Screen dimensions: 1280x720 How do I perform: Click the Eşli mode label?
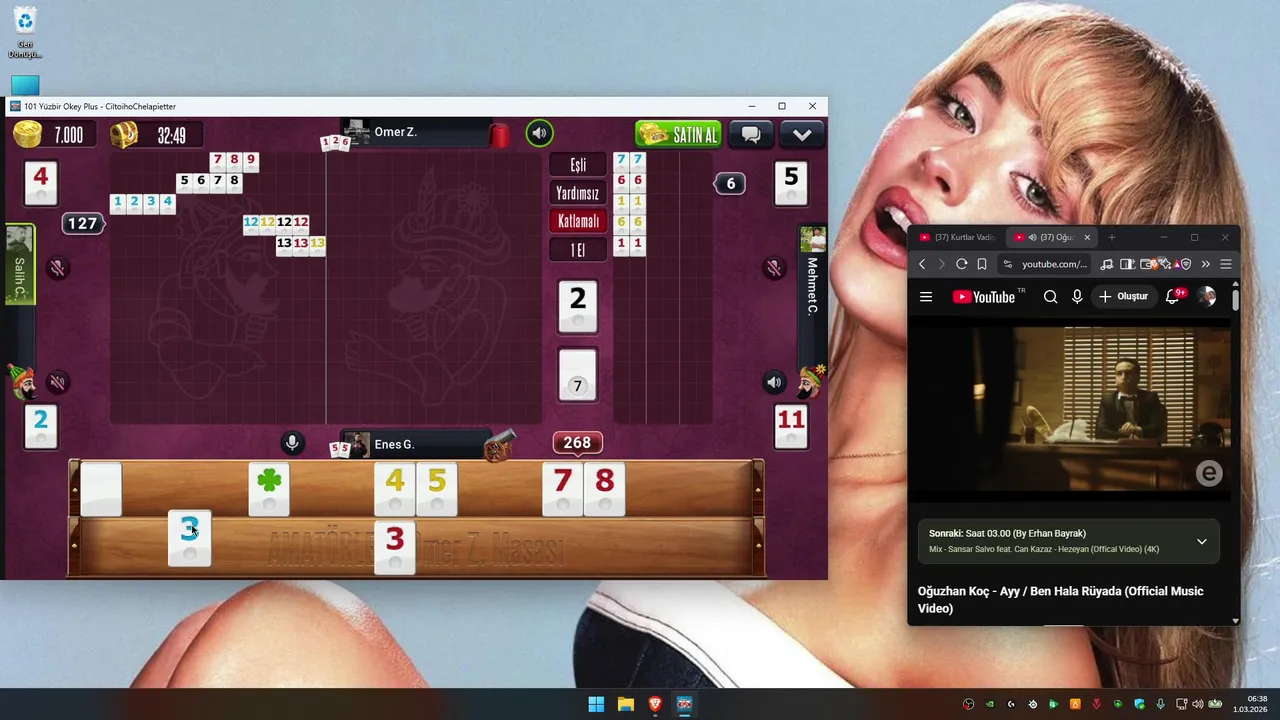pyautogui.click(x=578, y=165)
